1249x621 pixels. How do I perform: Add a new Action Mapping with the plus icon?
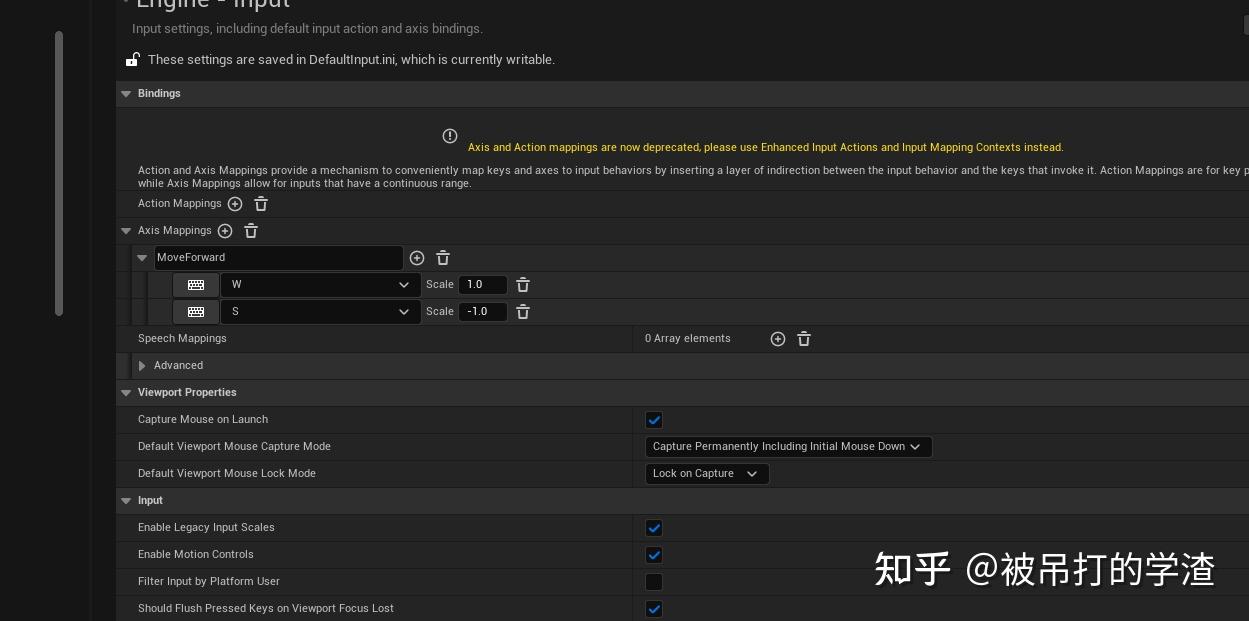[235, 204]
